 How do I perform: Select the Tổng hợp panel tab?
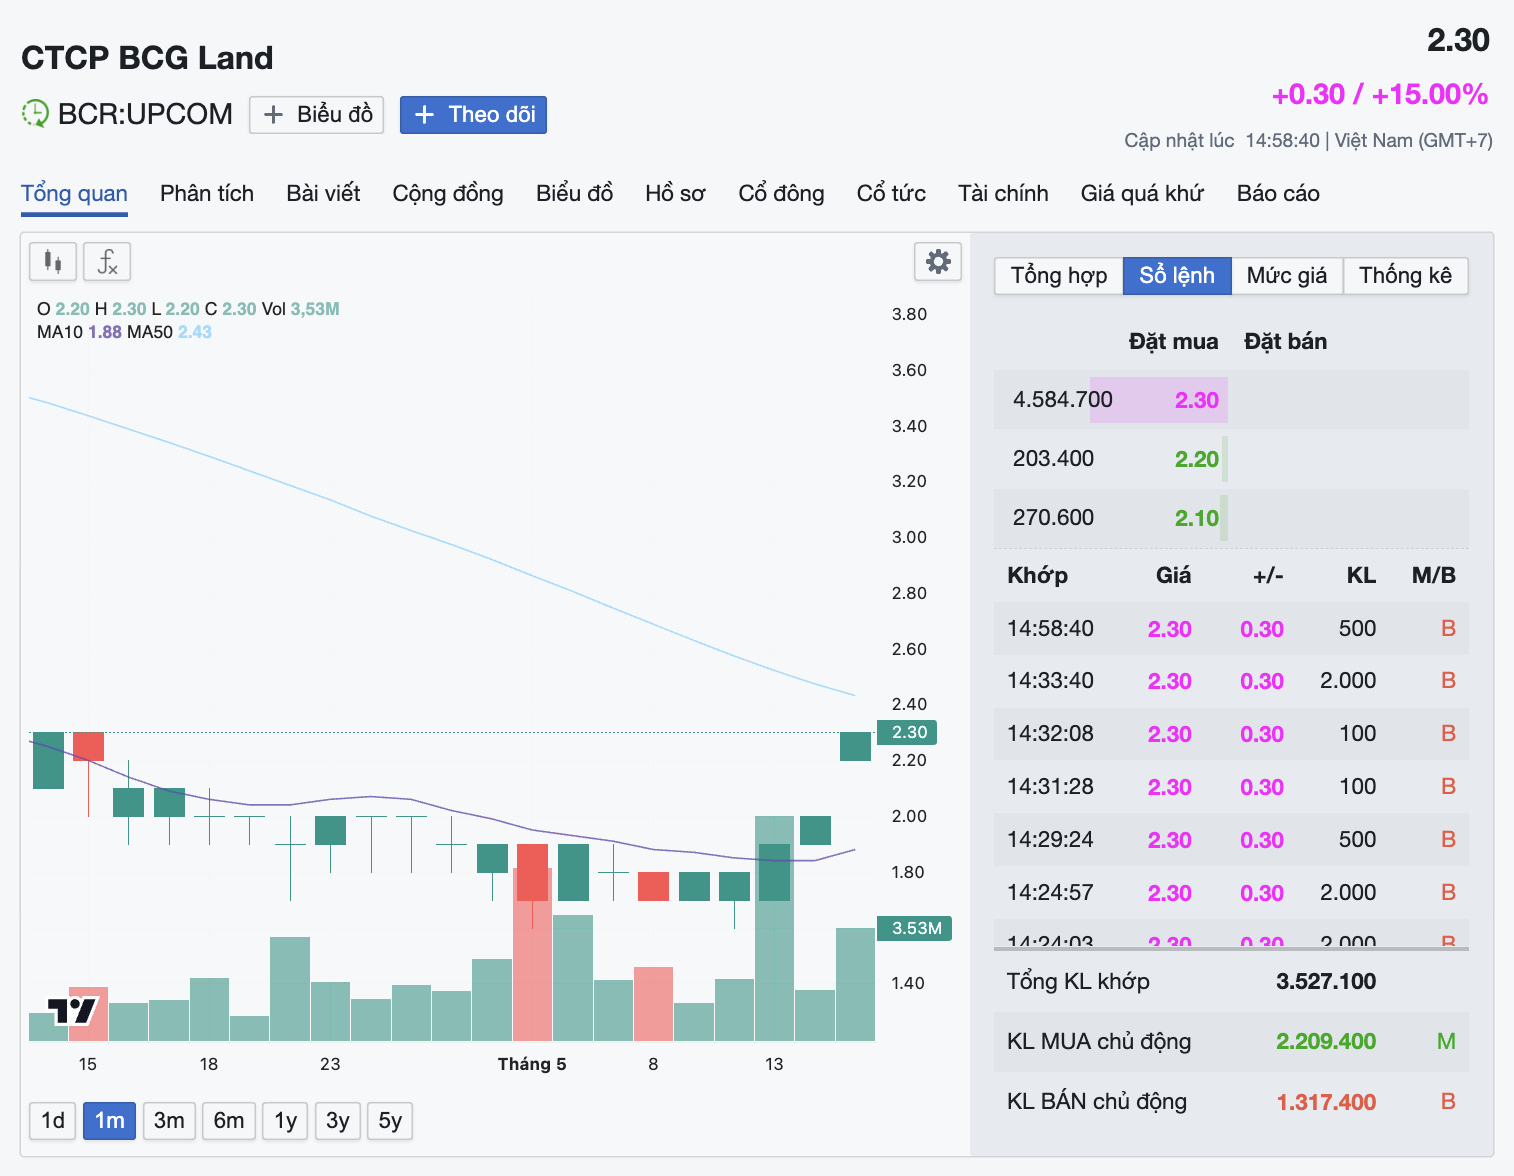[1059, 276]
